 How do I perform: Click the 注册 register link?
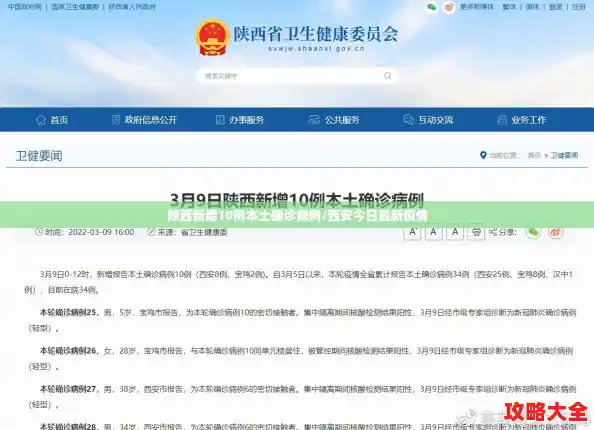(578, 7)
